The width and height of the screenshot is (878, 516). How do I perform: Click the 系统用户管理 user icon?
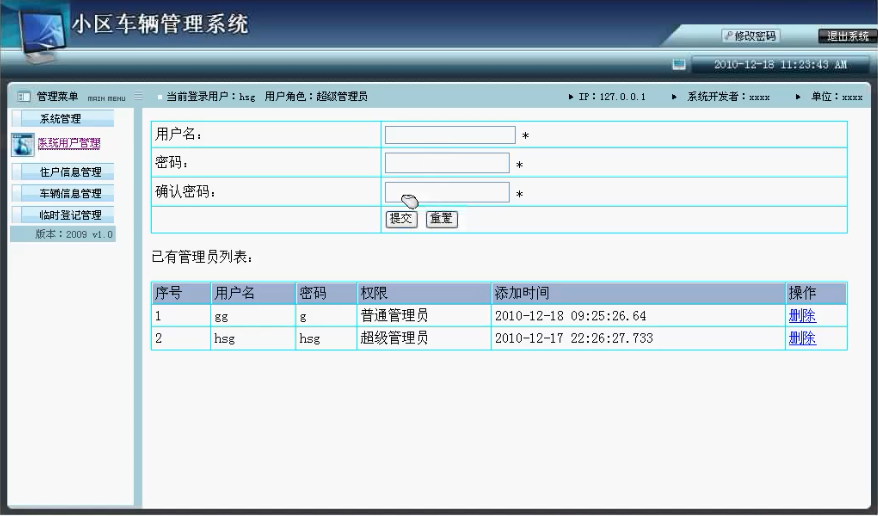[23, 144]
